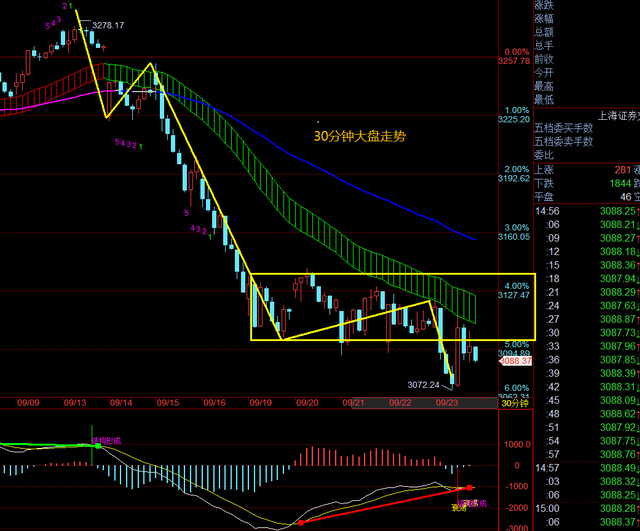
Task: Click the 最低 field label
Action: point(544,99)
